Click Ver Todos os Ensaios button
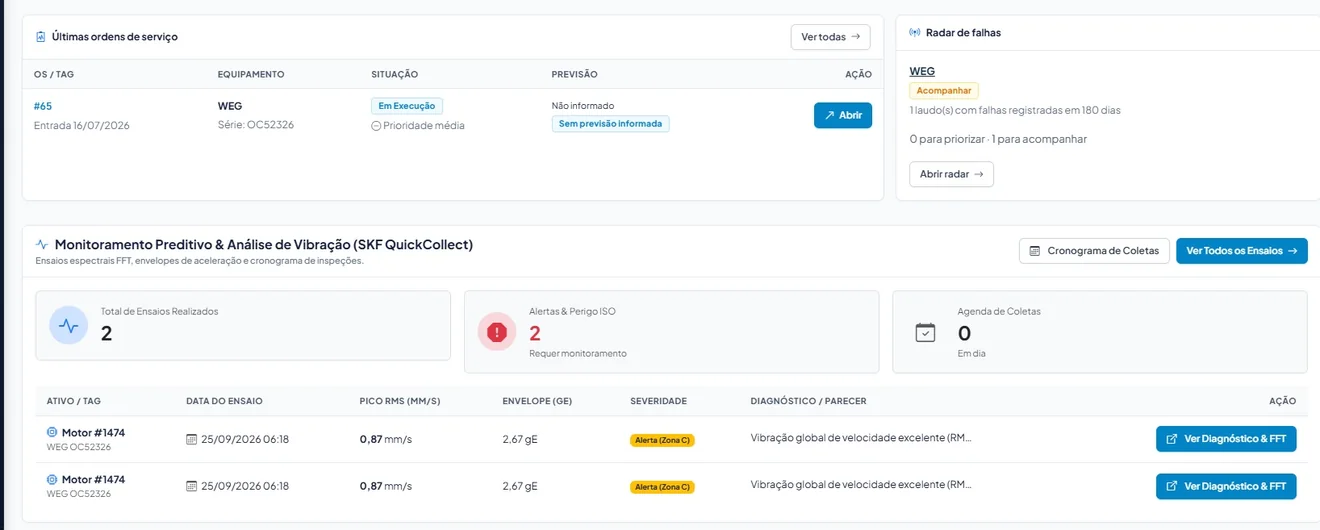Viewport: 1320px width, 530px height. 1242,251
